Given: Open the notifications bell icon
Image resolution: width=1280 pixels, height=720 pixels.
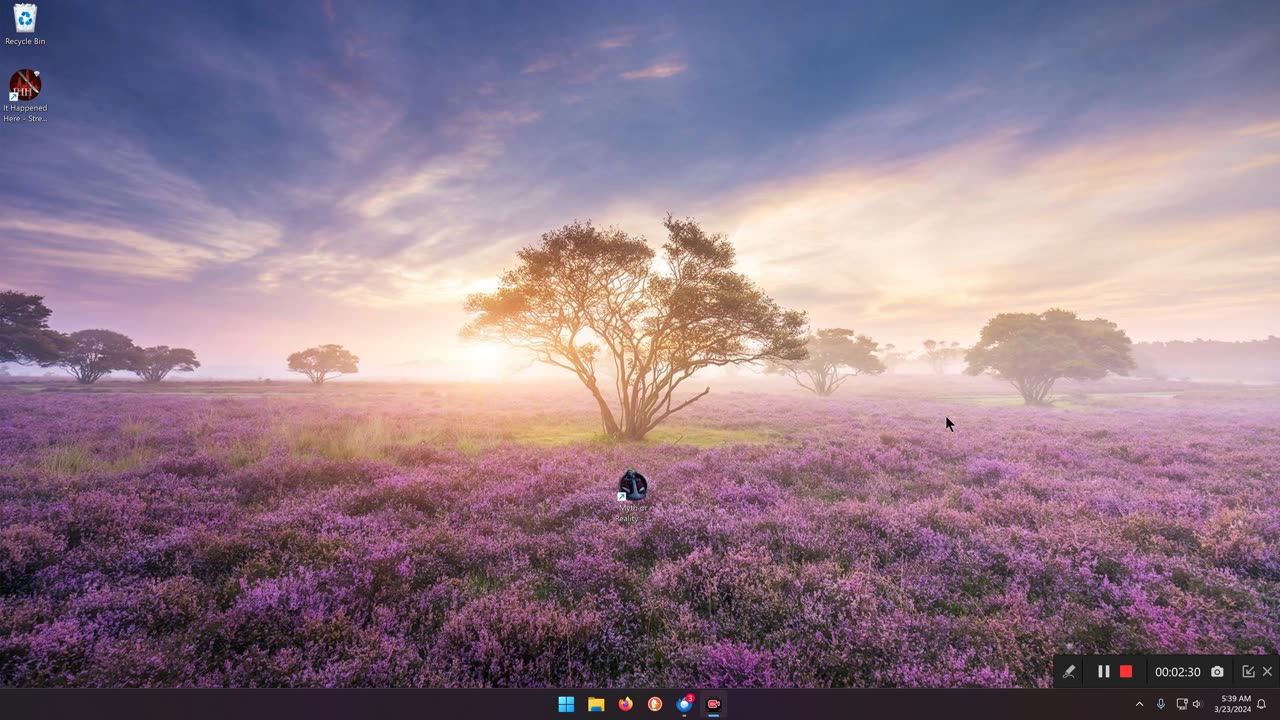Looking at the screenshot, I should tap(1261, 704).
